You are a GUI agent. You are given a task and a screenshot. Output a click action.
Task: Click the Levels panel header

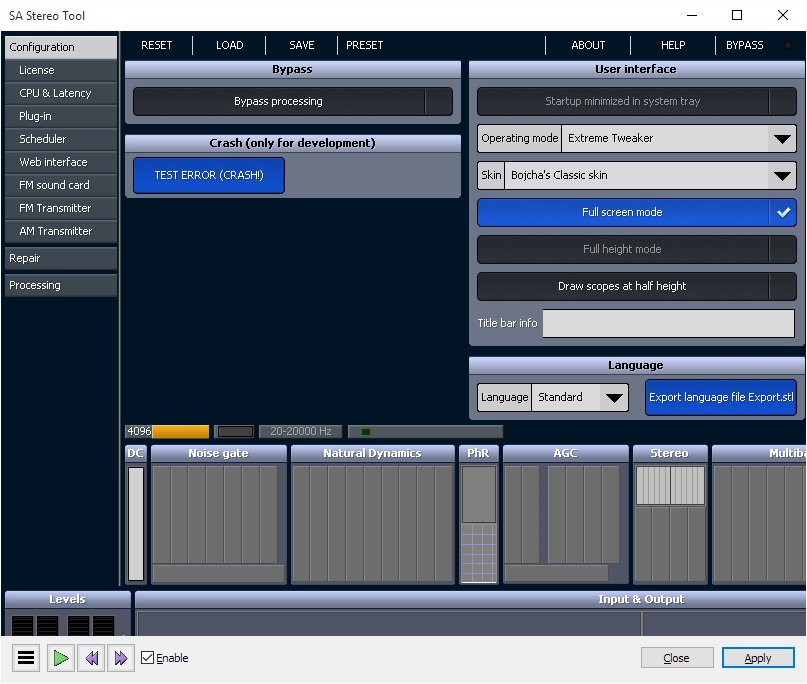[x=67, y=600]
